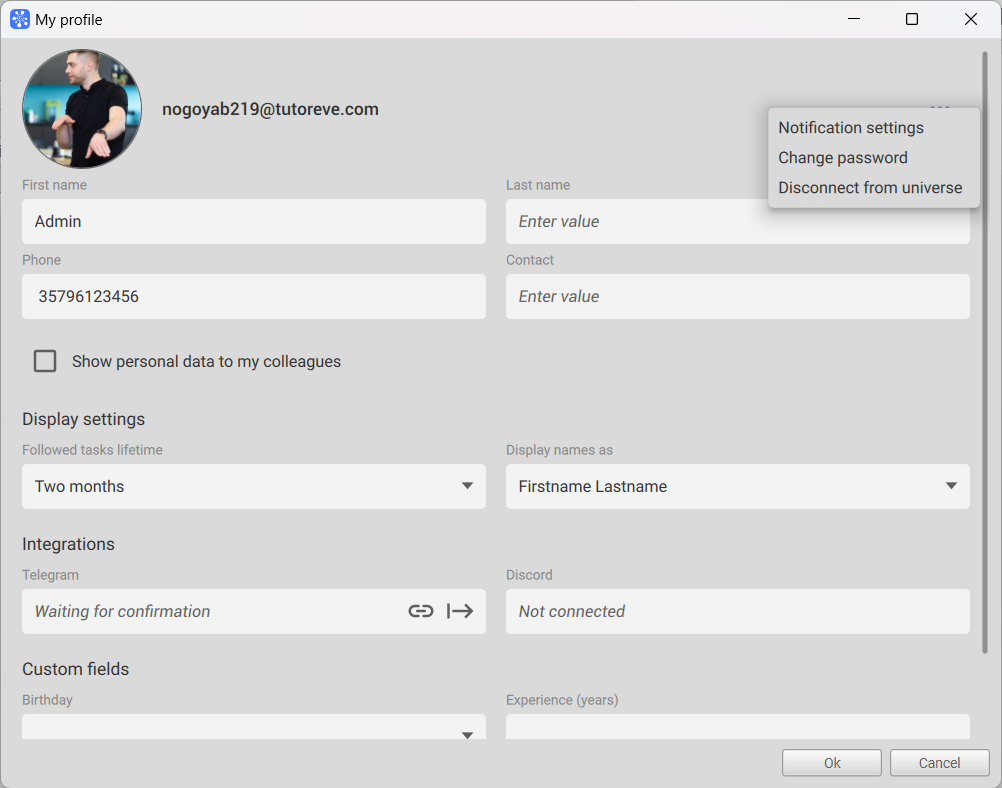Click the My profile app icon
This screenshot has width=1002, height=788.
(x=20, y=19)
